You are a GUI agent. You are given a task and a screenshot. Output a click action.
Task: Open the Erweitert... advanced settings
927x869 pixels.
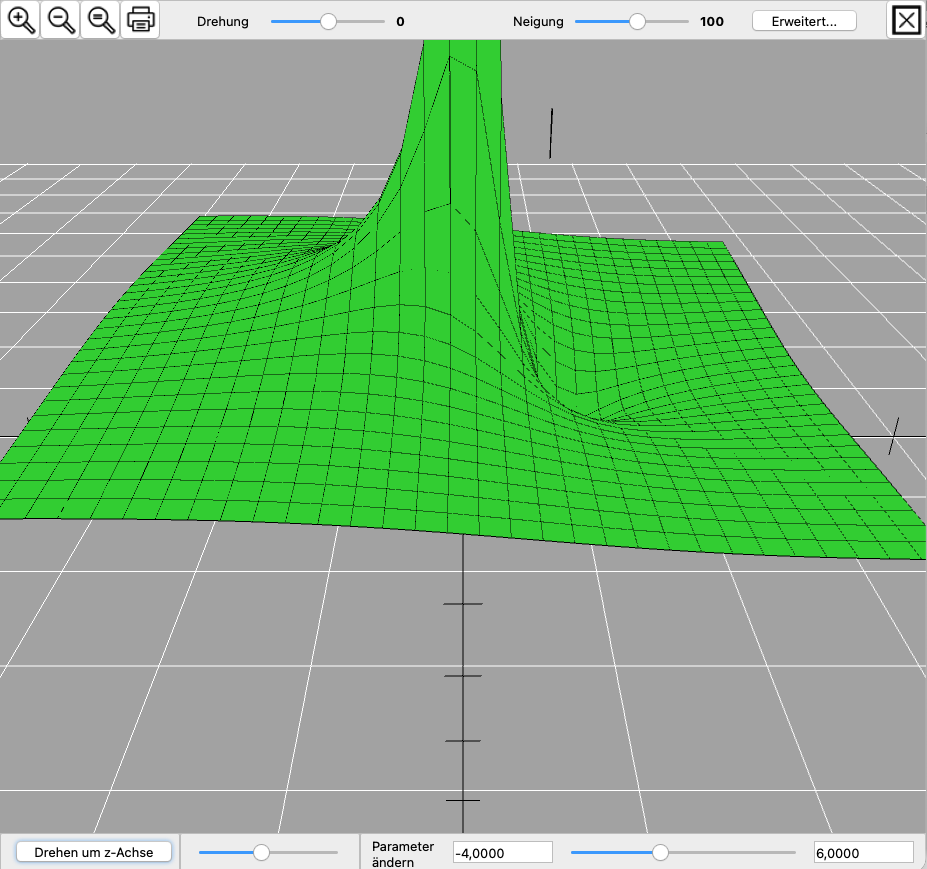click(804, 21)
